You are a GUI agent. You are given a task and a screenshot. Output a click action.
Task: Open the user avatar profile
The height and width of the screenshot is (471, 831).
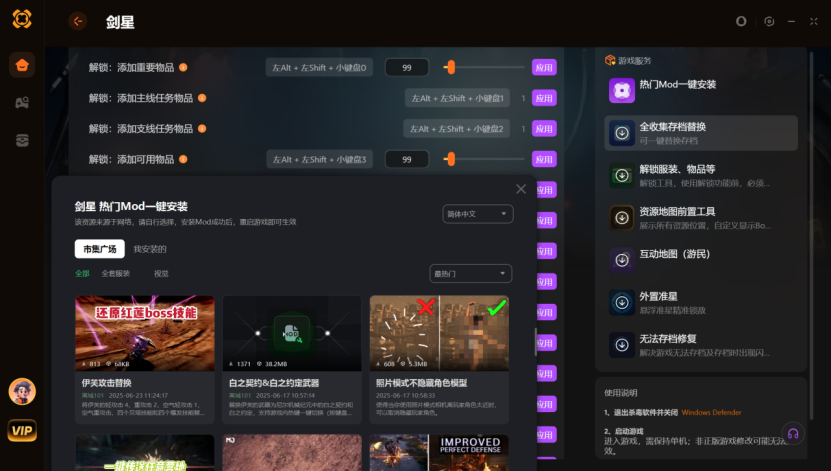click(x=22, y=391)
